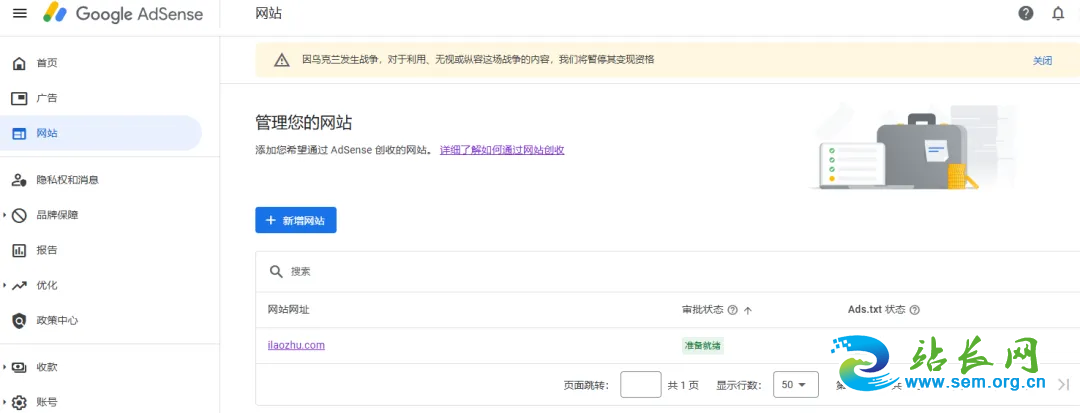1080x413 pixels.
Task: Click the 隐私权和消息 person icon
Action: [x=19, y=180]
